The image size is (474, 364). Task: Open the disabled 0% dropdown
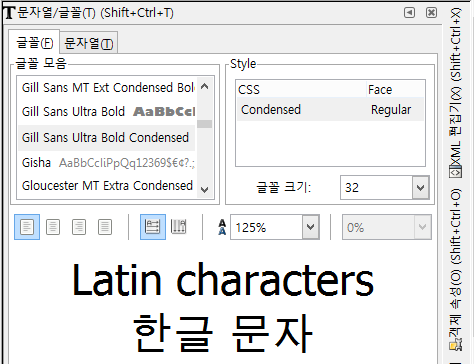422,227
